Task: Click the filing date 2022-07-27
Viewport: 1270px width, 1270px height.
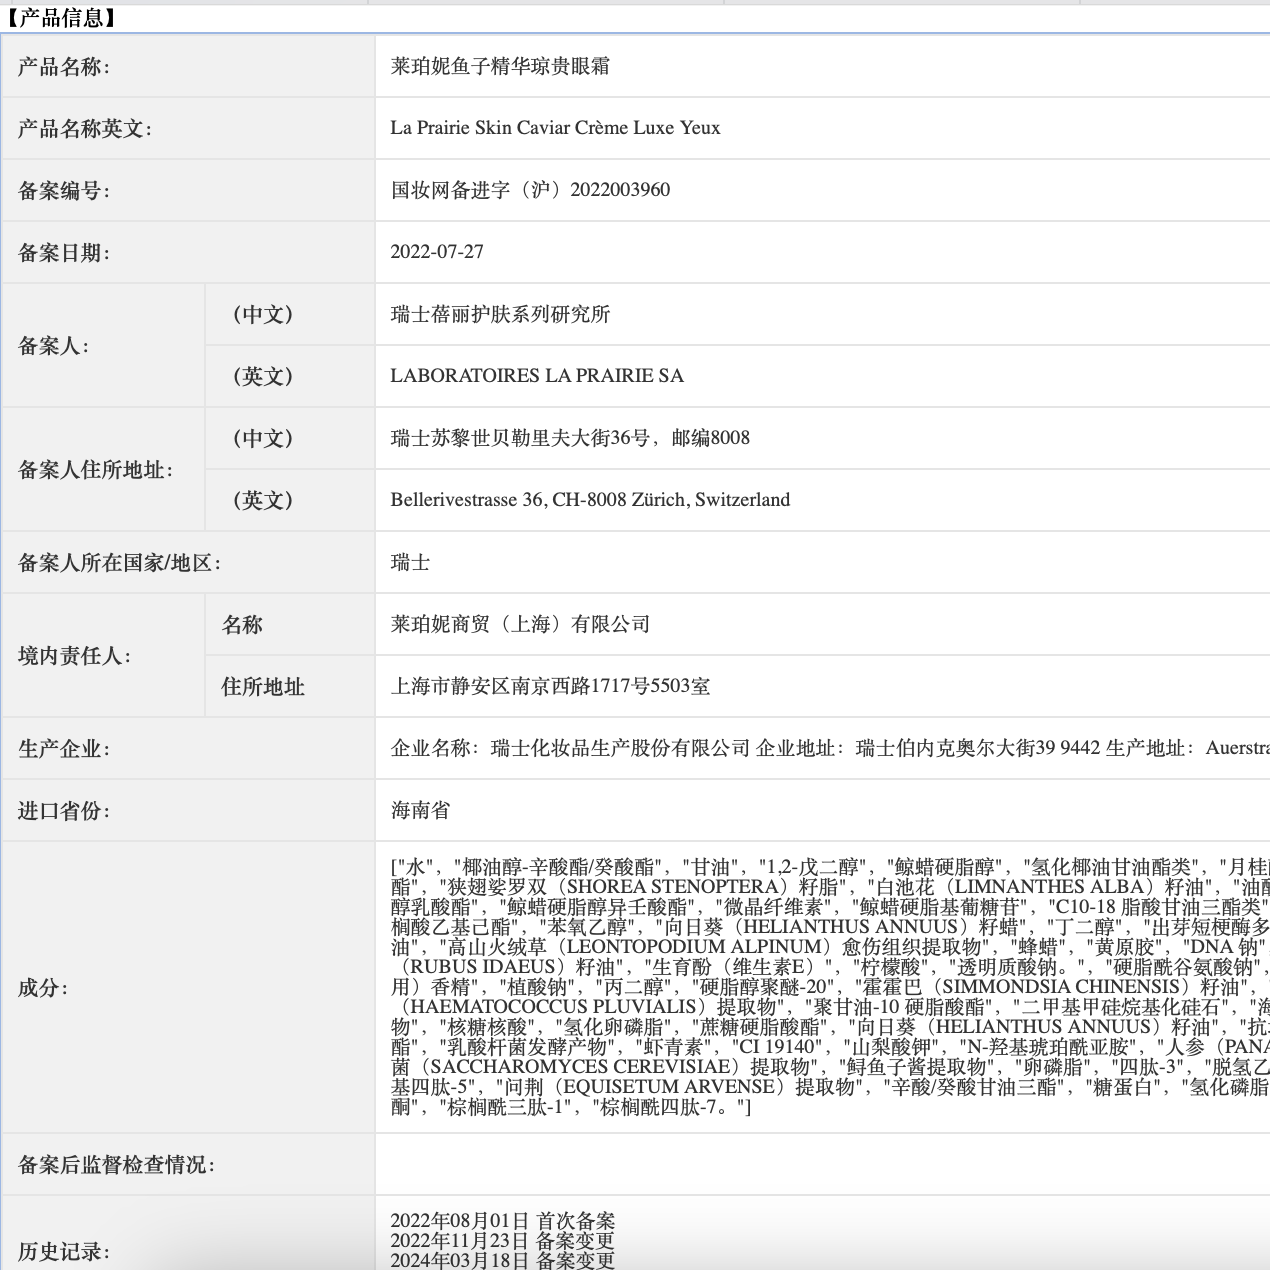Action: coord(437,251)
